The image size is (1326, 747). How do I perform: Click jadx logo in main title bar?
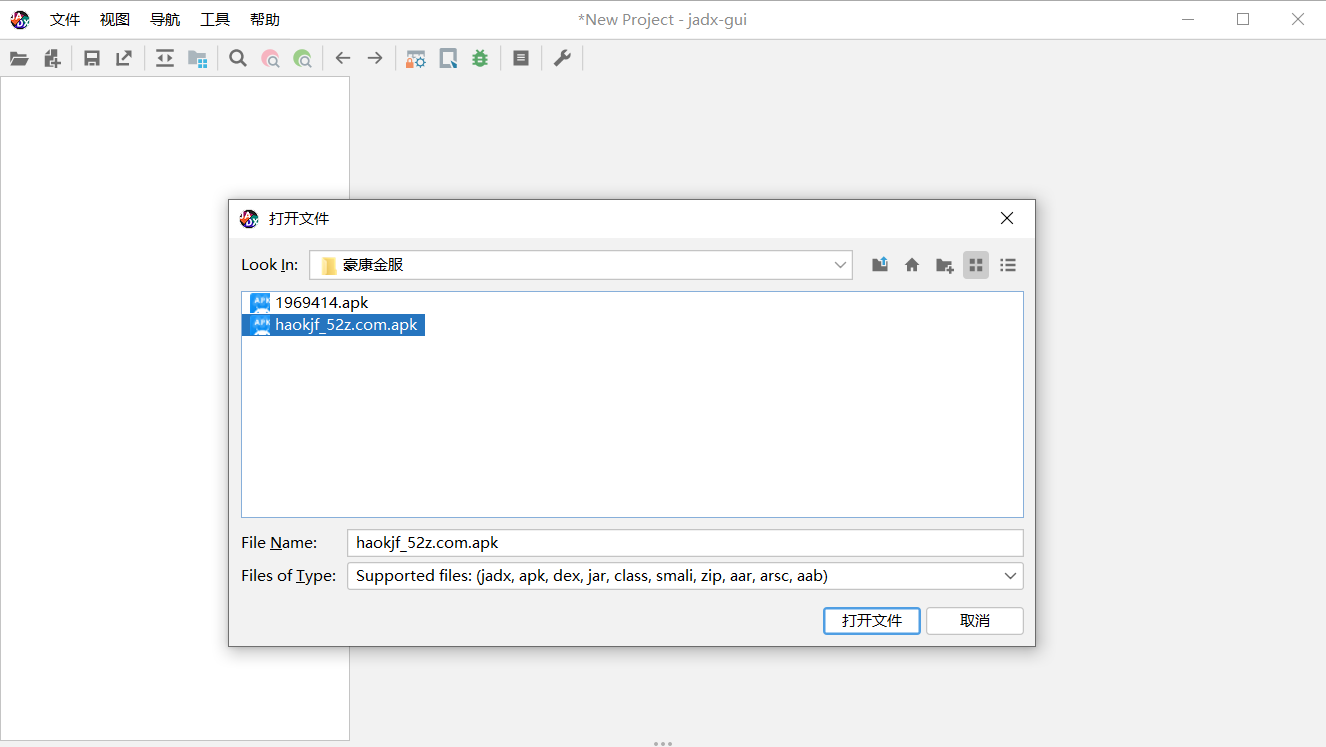pos(20,19)
